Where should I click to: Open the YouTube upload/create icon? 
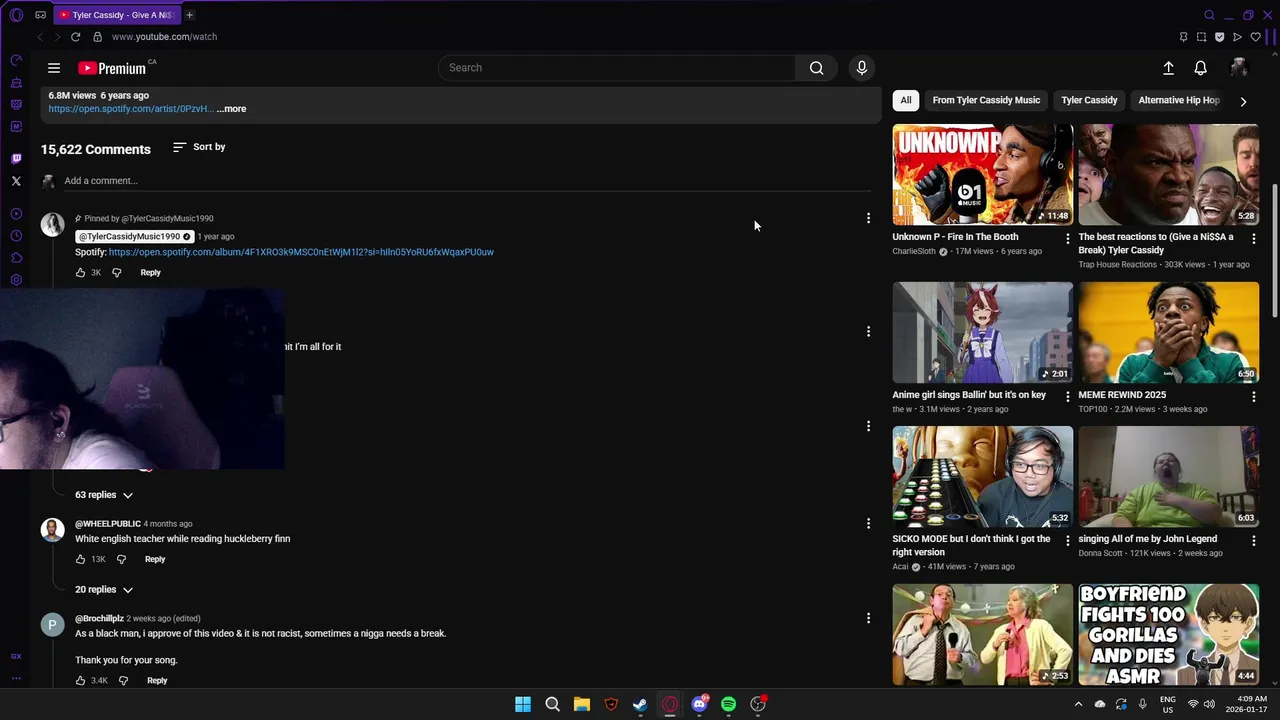pyautogui.click(x=1168, y=68)
